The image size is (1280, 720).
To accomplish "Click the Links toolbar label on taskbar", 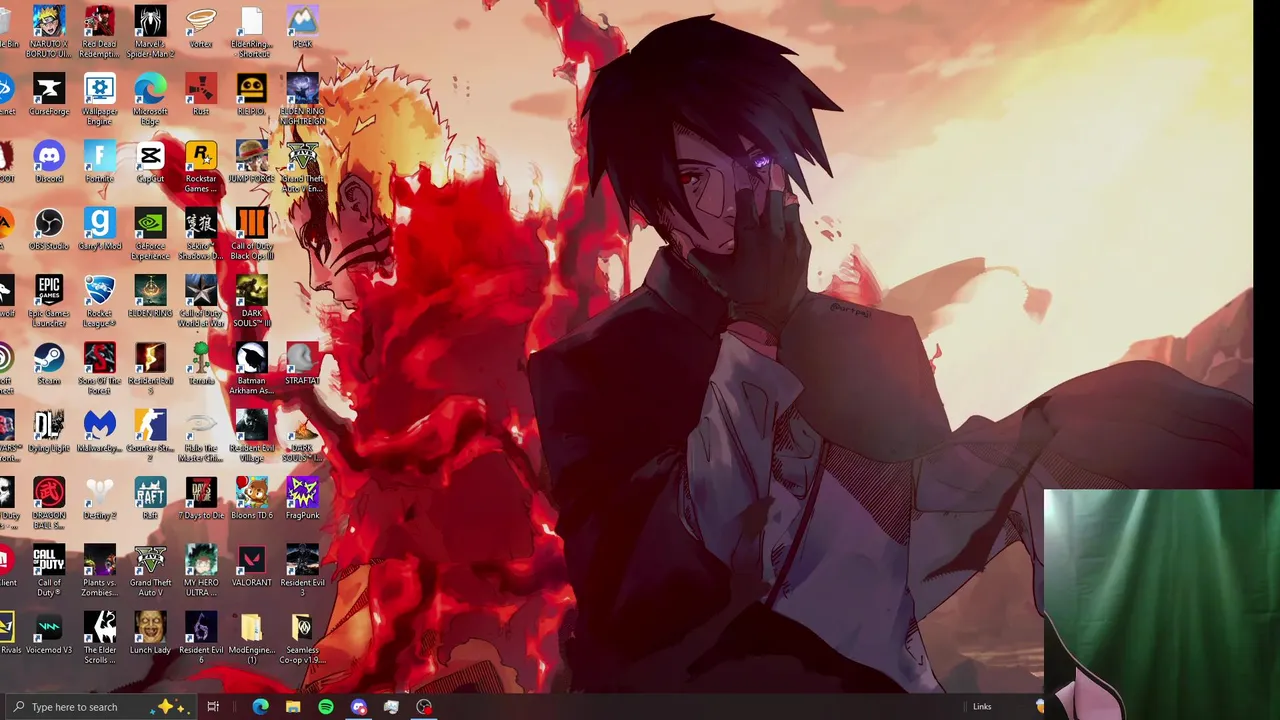I will pyautogui.click(x=982, y=707).
